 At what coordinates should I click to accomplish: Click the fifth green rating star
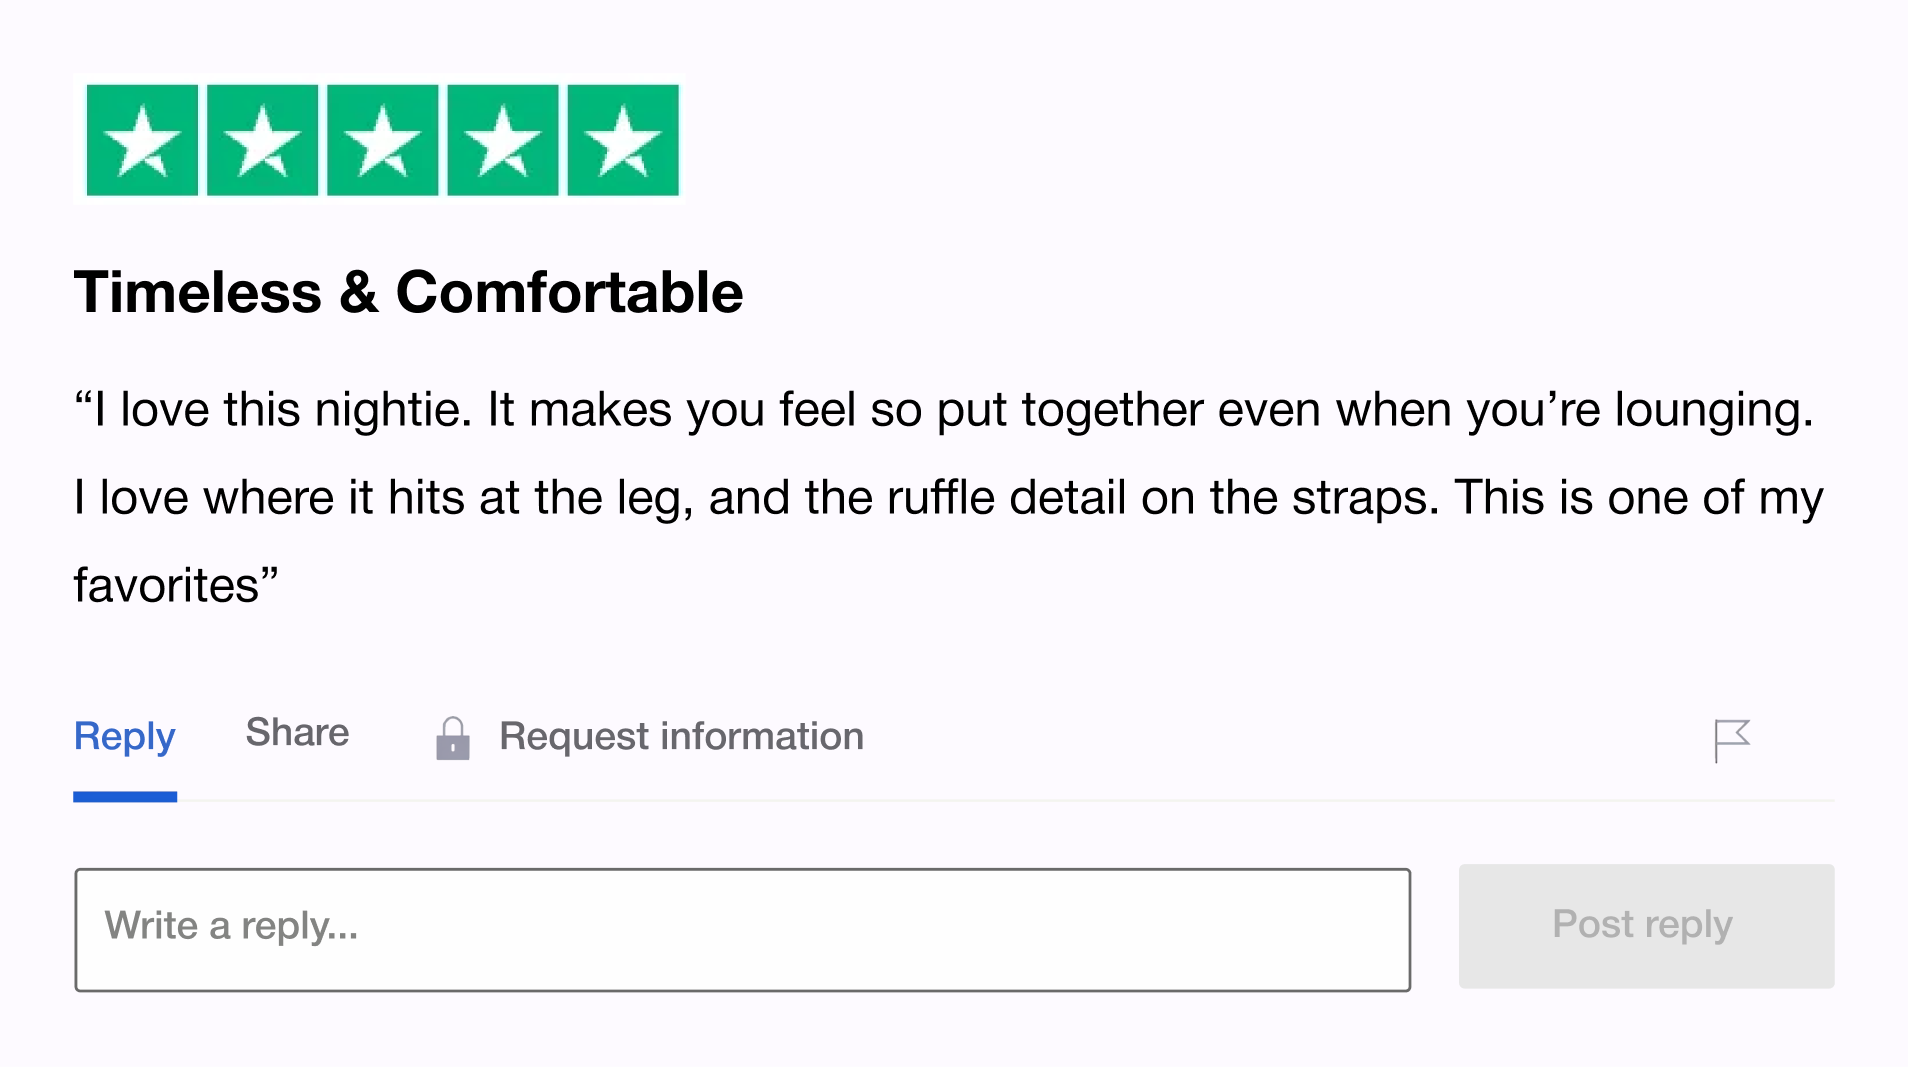tap(623, 140)
